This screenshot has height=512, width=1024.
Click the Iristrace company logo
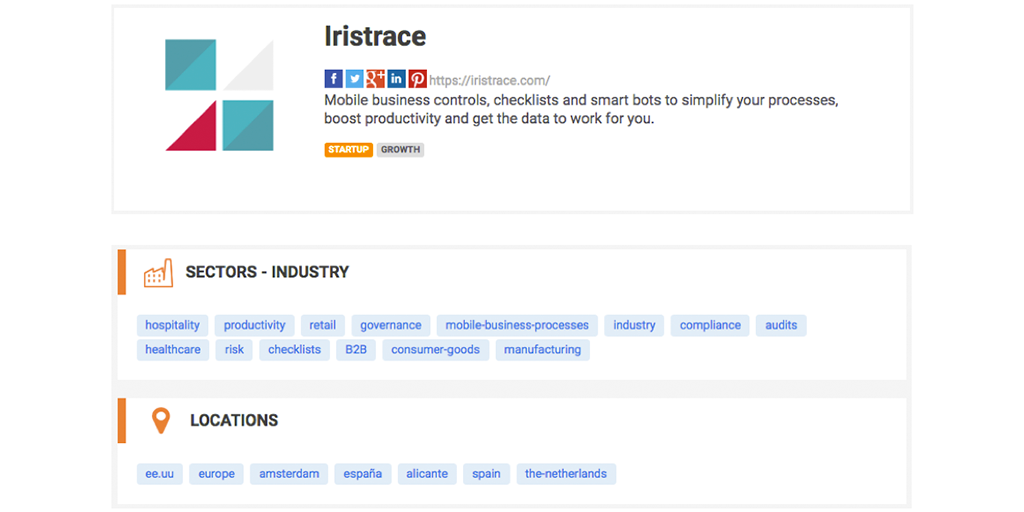pos(219,95)
